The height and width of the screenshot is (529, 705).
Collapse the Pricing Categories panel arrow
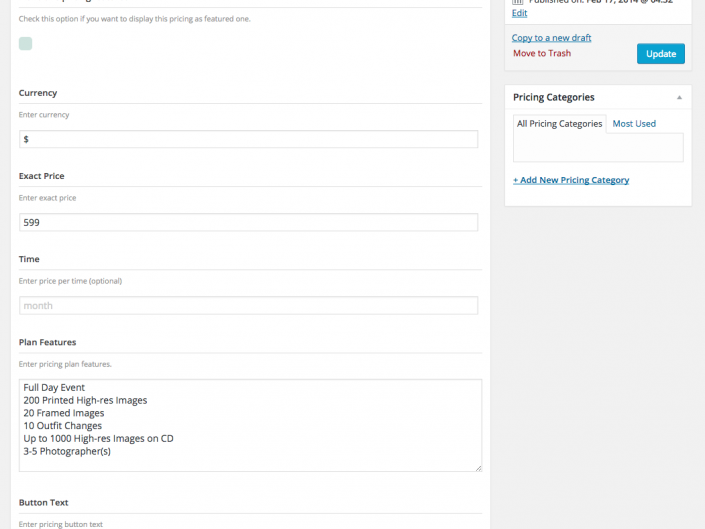pyautogui.click(x=679, y=98)
